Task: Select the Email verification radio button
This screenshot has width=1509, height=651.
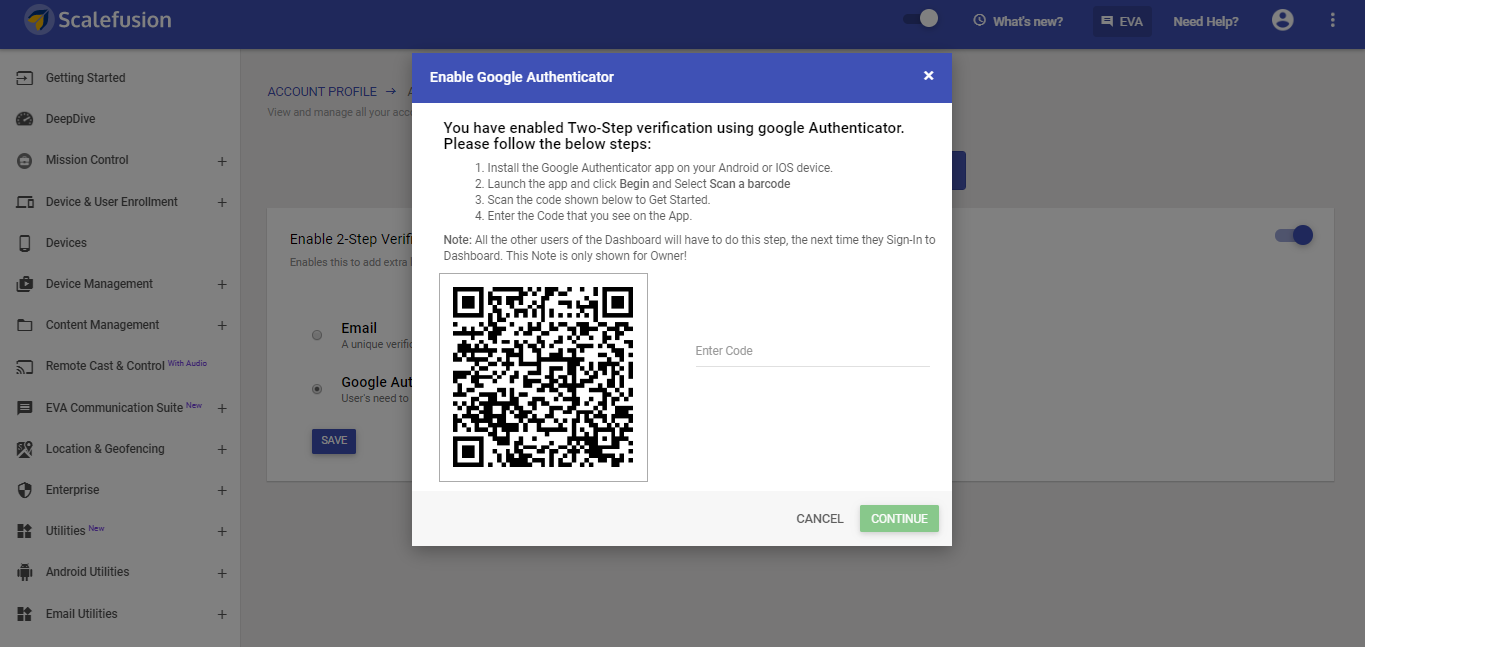Action: tap(317, 335)
